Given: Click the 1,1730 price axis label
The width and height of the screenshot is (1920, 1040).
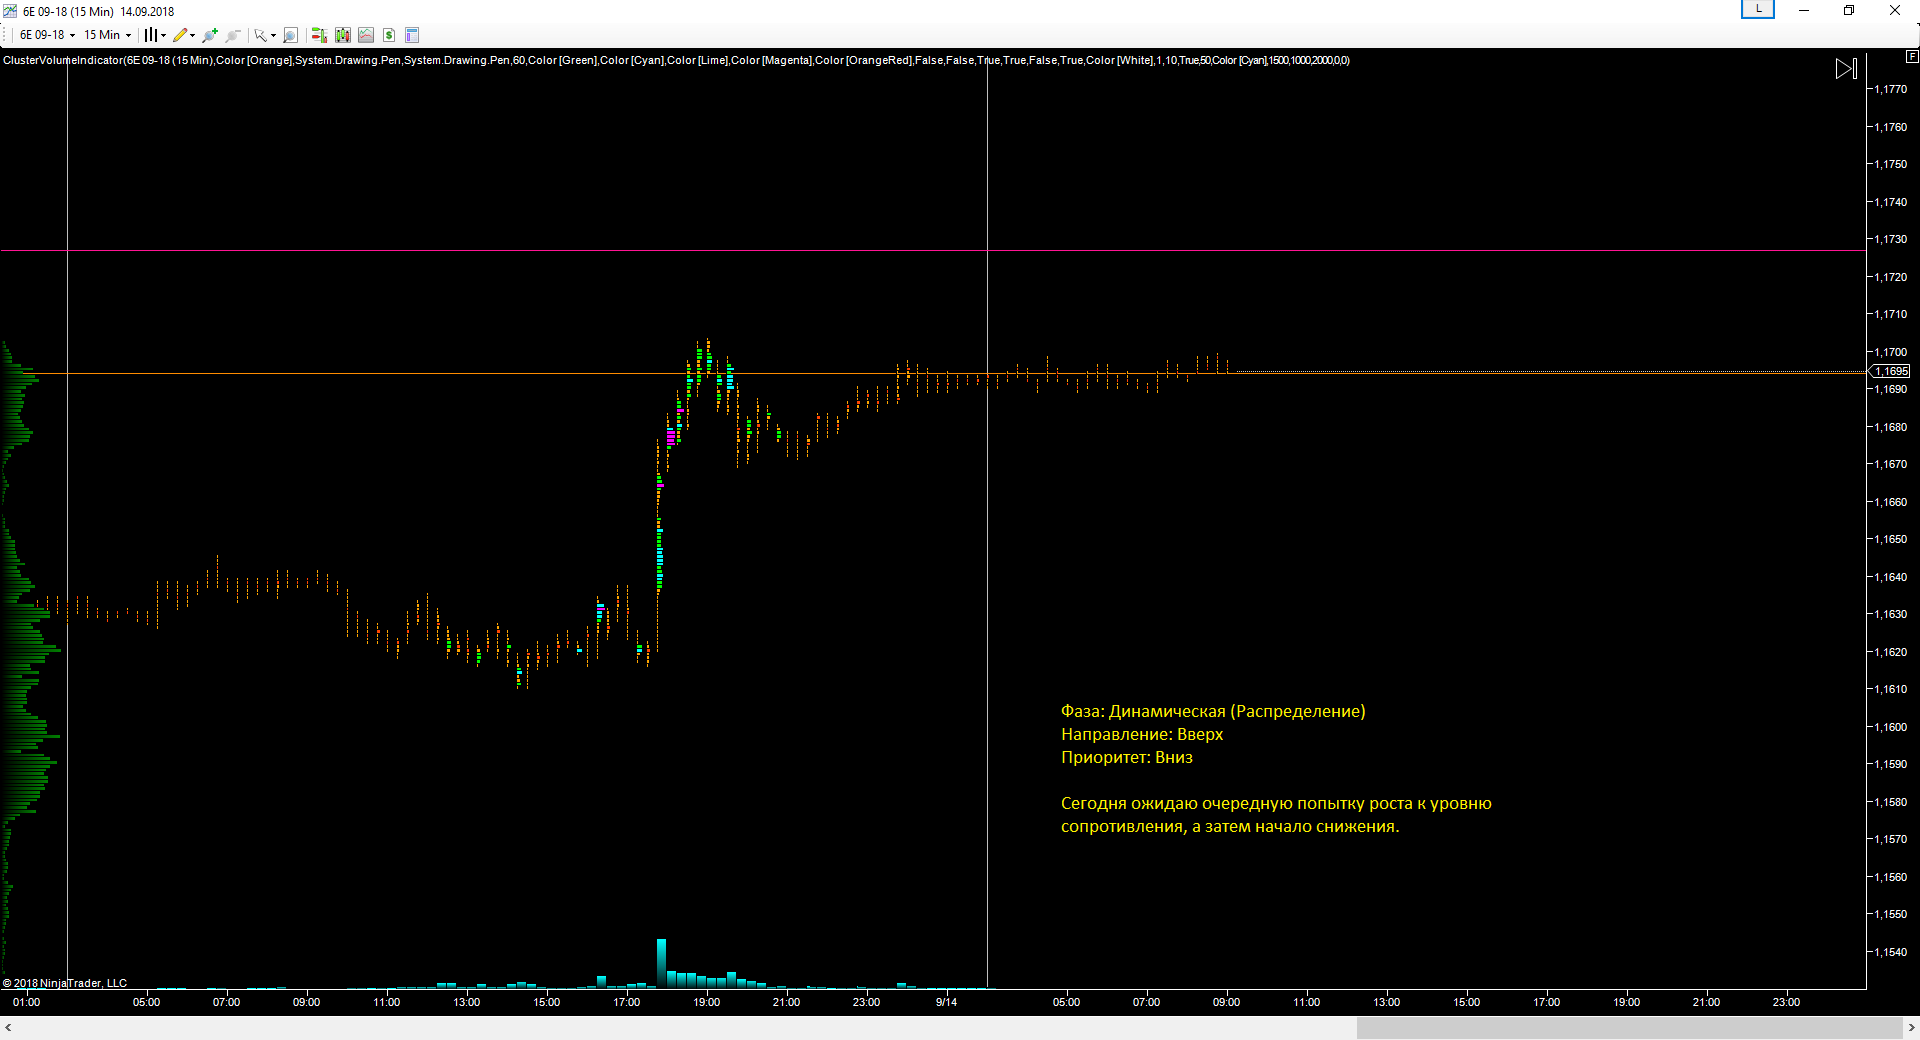Looking at the screenshot, I should pyautogui.click(x=1890, y=239).
